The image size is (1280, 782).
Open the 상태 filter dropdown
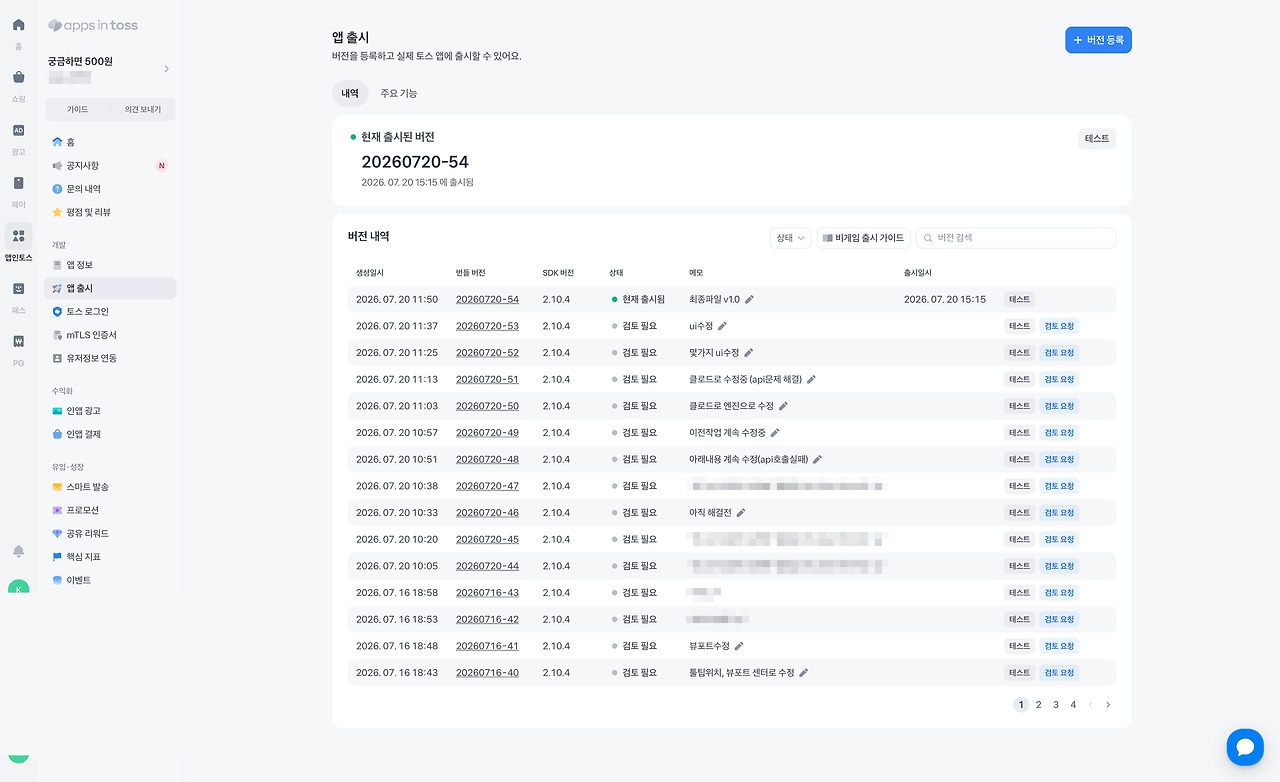coord(790,238)
